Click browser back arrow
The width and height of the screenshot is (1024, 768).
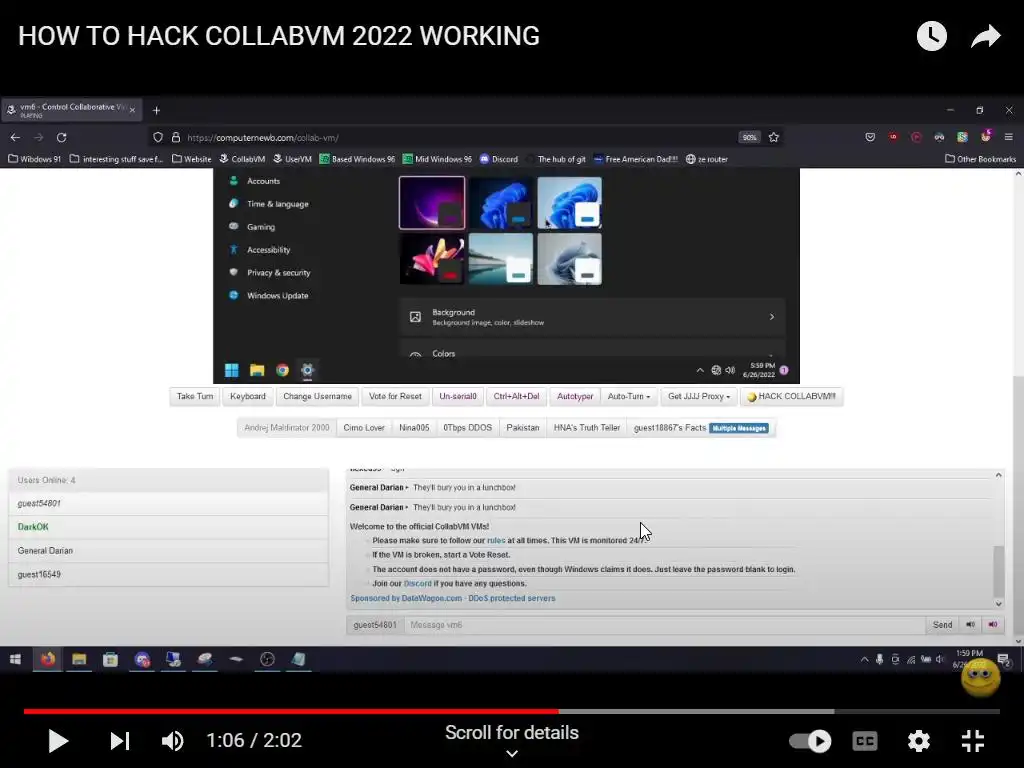(15, 137)
